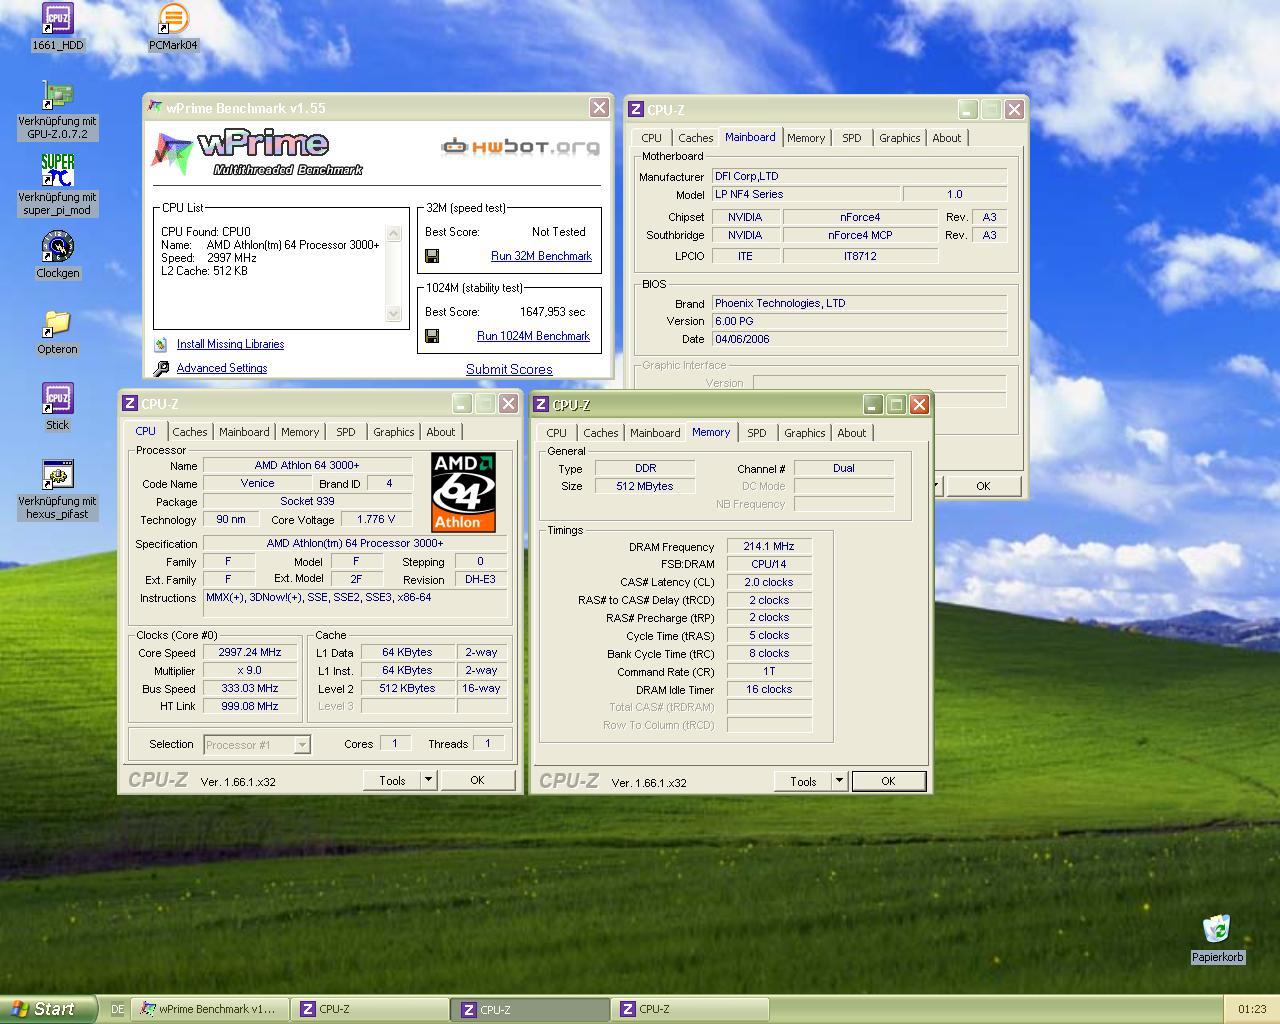Click the Tools button in the Memory window

803,781
